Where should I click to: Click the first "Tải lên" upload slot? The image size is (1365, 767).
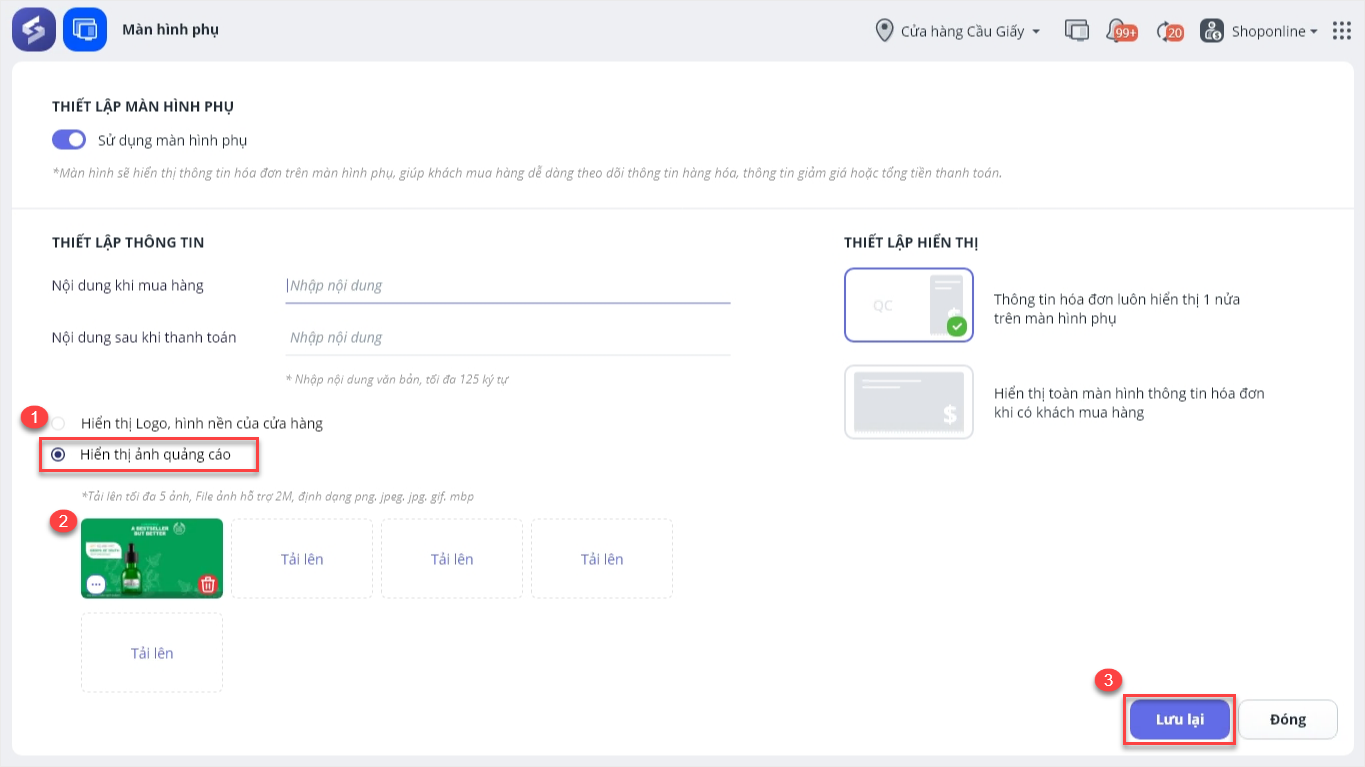302,559
